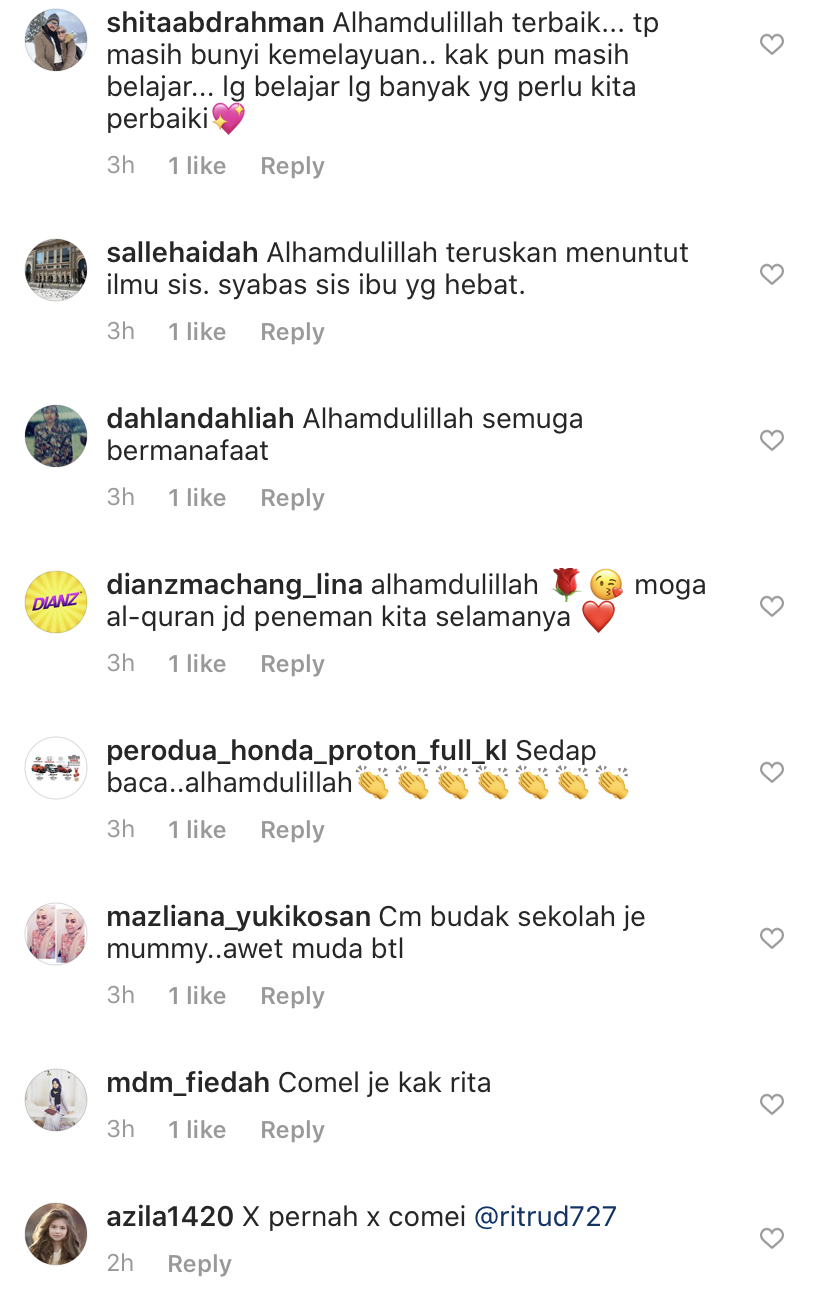Like mdm_fiedah's comment with the heart
Image resolution: width=828 pixels, height=1305 pixels.
[771, 1104]
